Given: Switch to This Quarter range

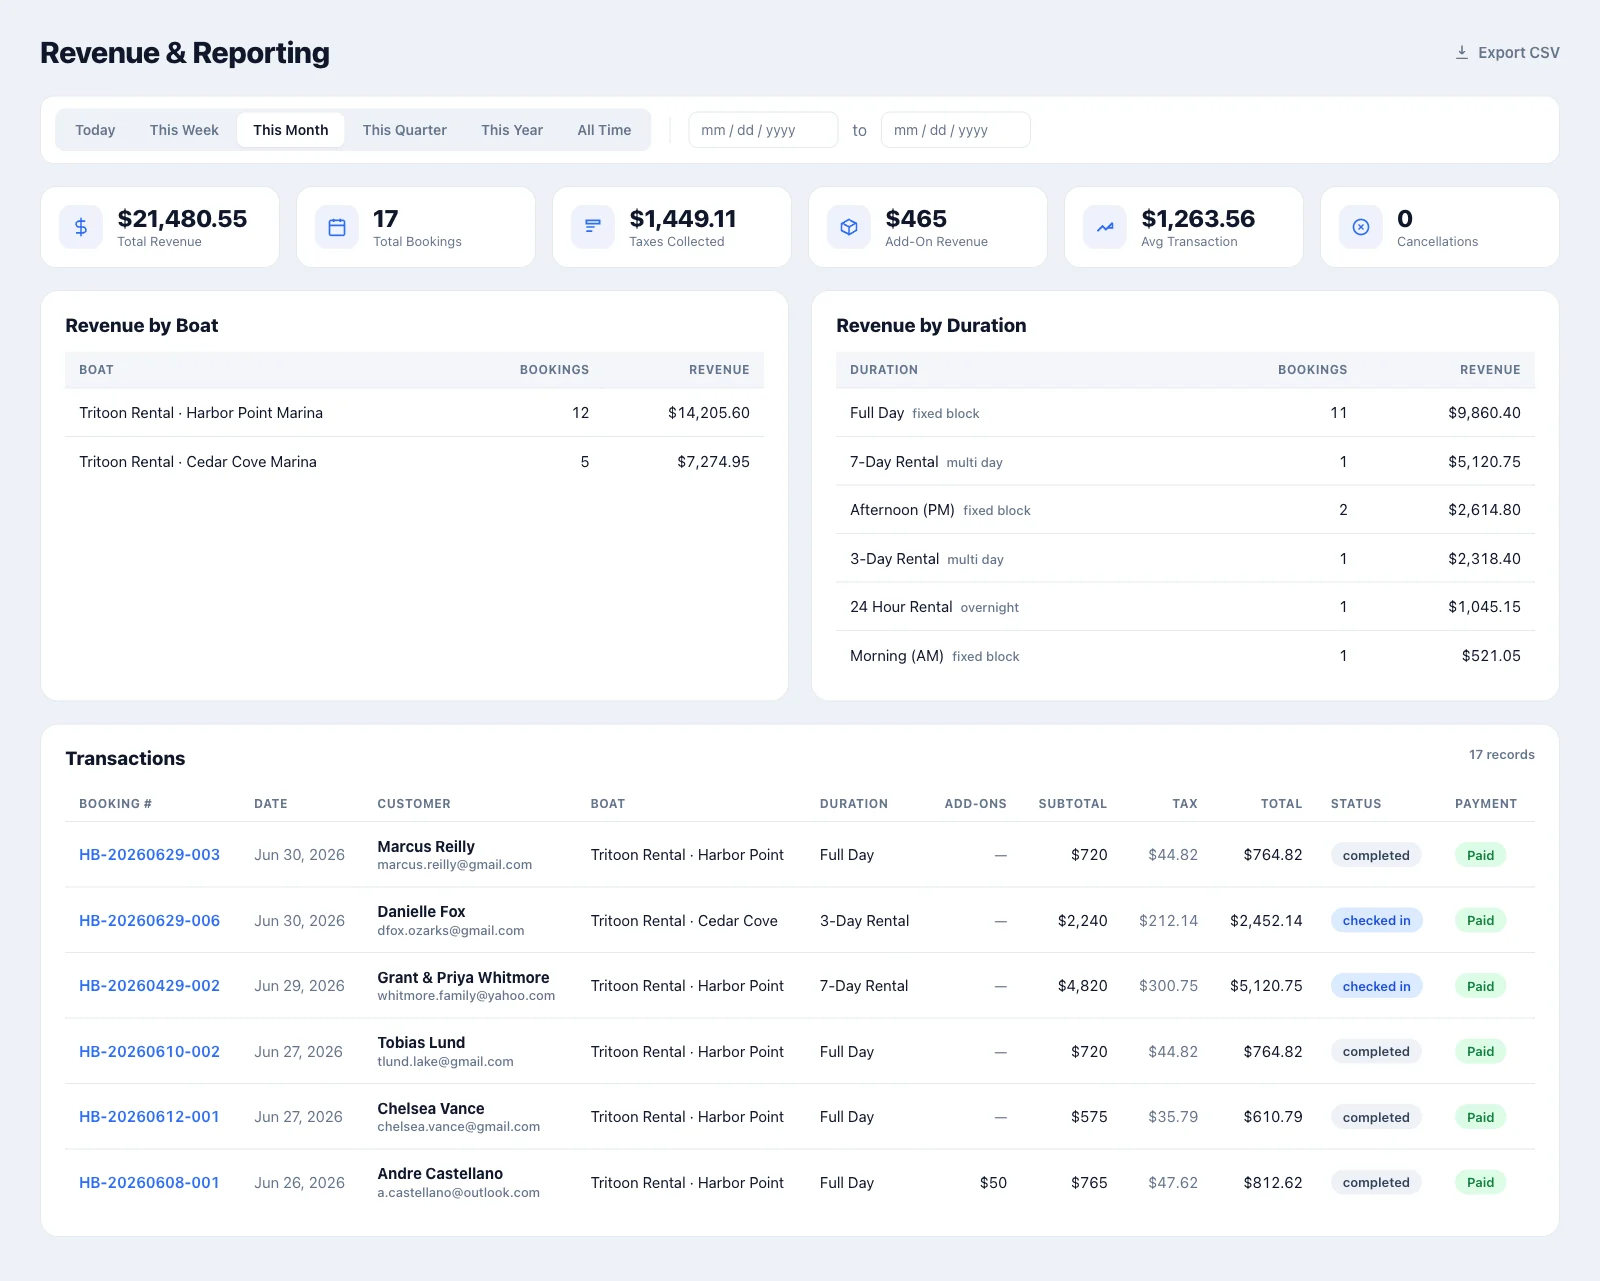Looking at the screenshot, I should click(405, 130).
